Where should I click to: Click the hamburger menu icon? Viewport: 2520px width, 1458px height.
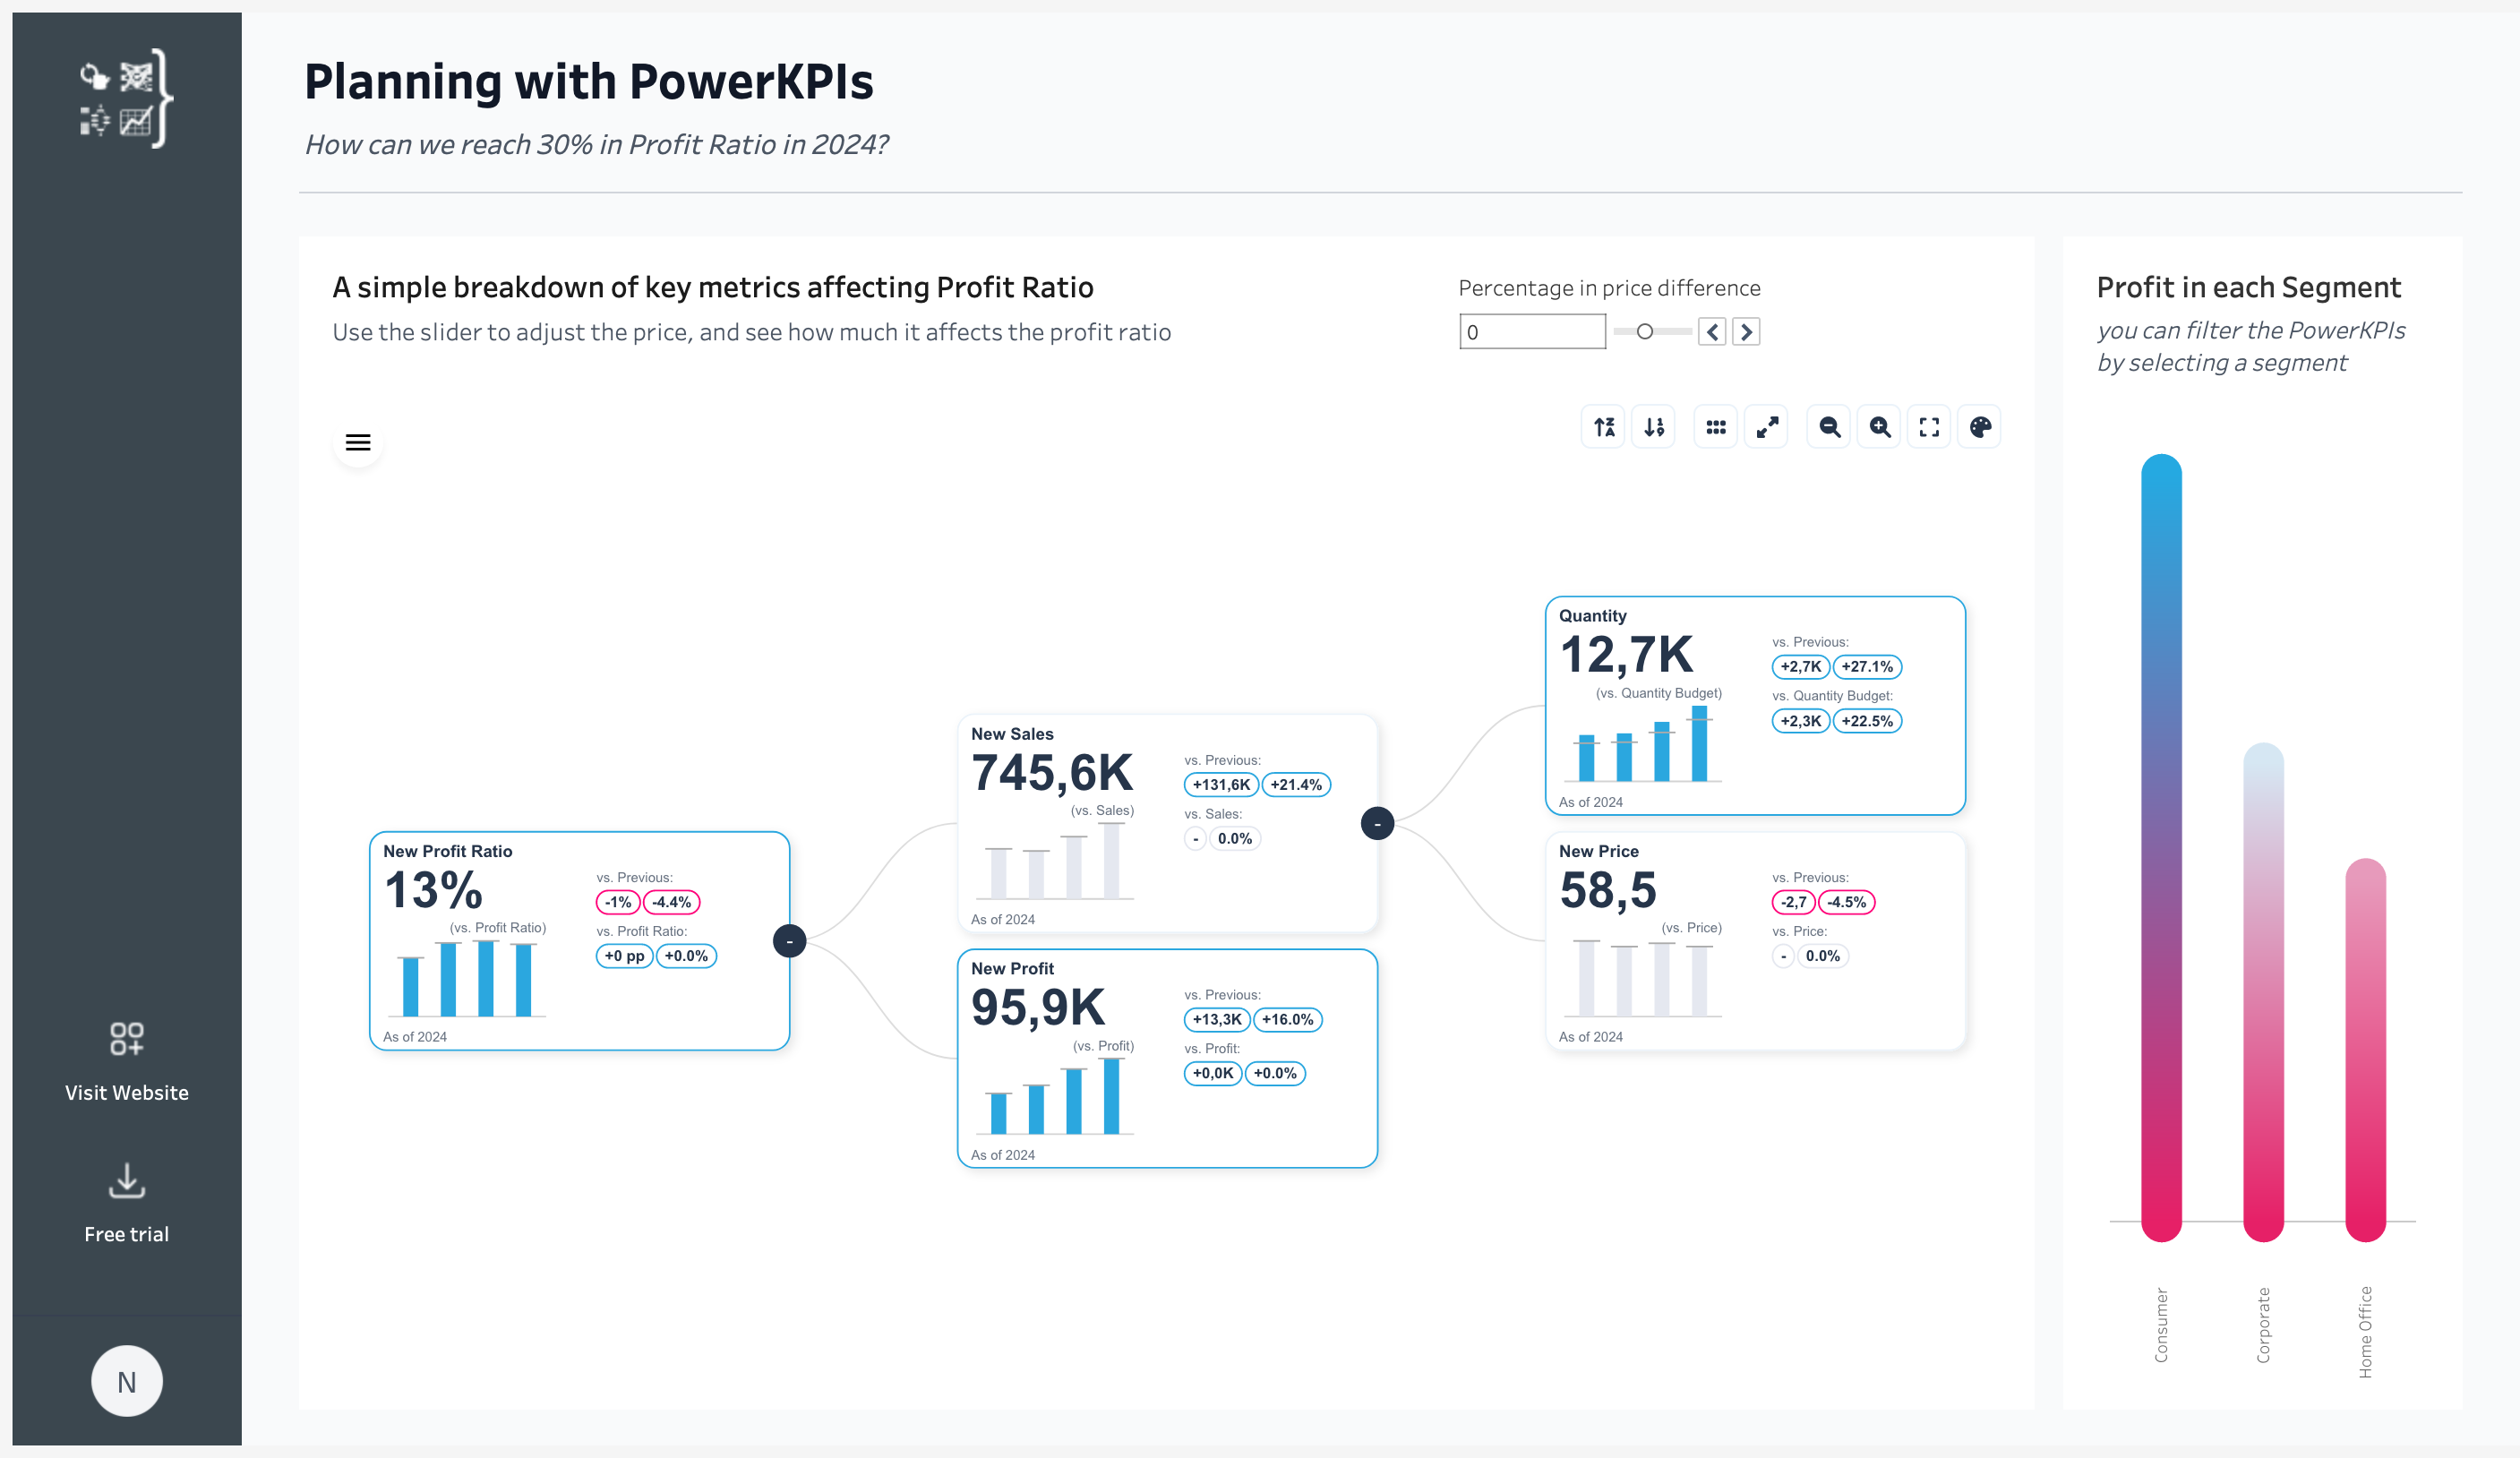[357, 442]
